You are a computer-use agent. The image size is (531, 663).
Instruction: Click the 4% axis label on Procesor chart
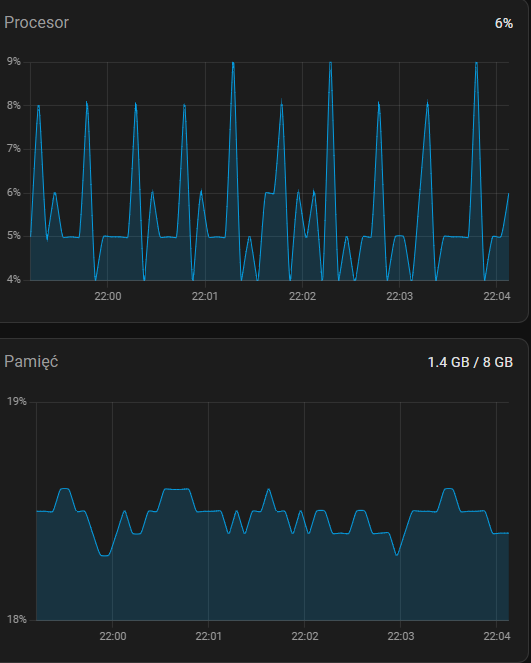(x=14, y=279)
